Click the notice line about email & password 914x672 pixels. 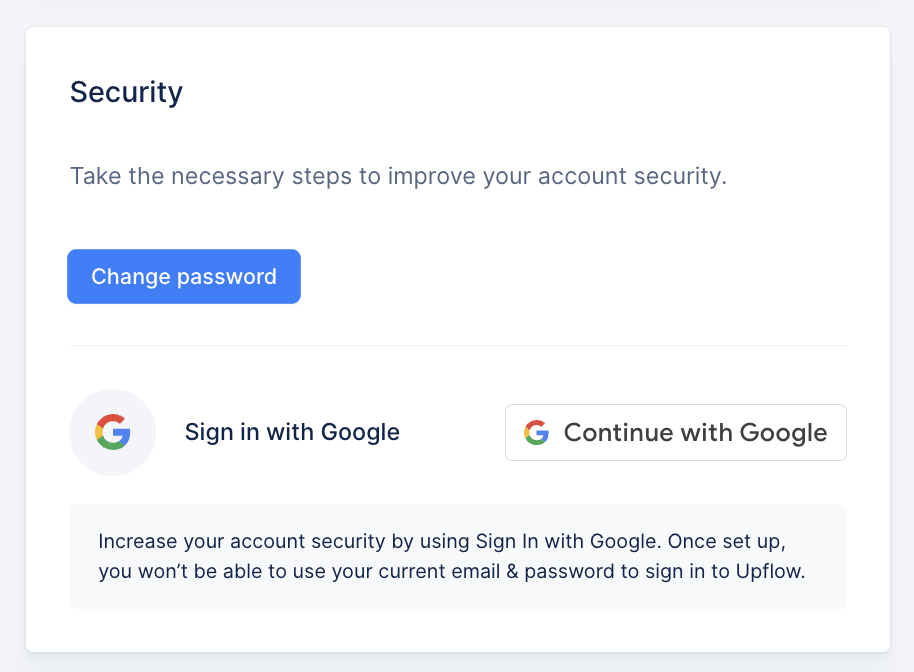(452, 571)
